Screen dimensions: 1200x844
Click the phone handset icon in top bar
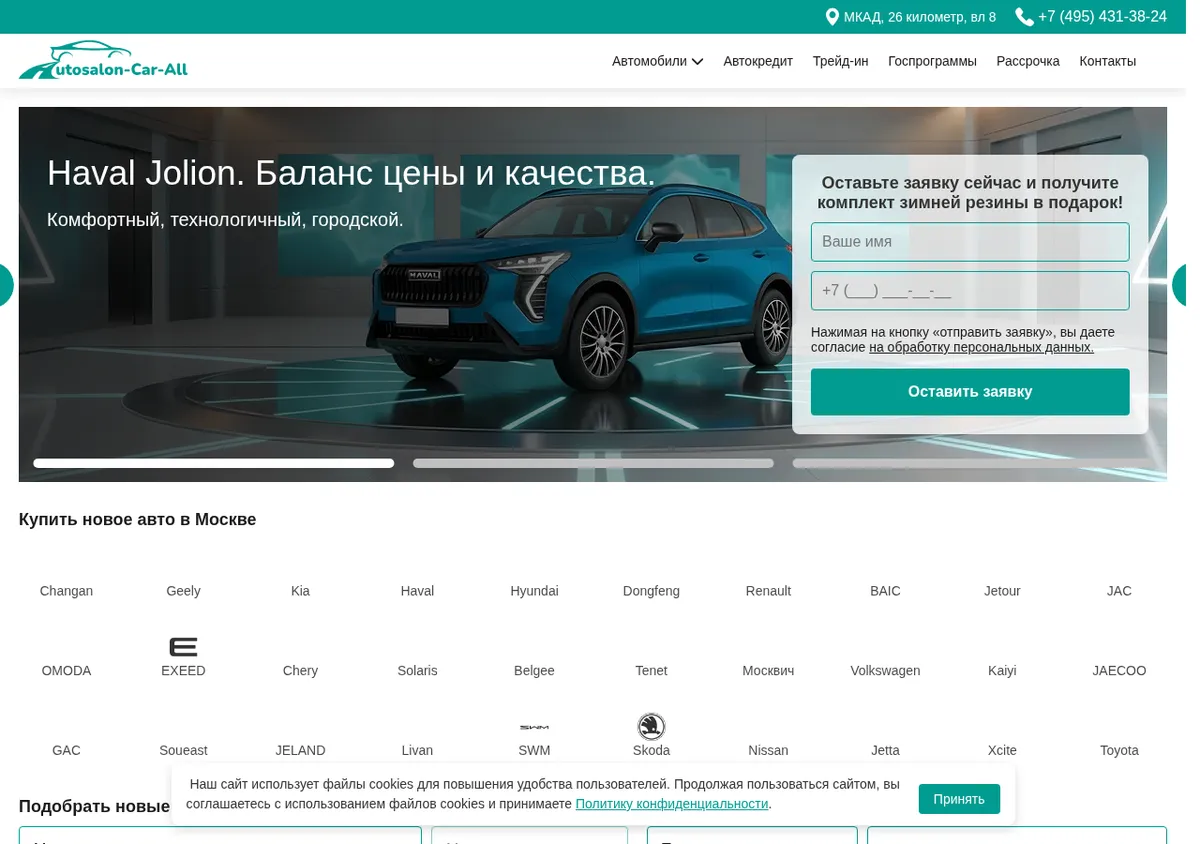pos(1024,17)
